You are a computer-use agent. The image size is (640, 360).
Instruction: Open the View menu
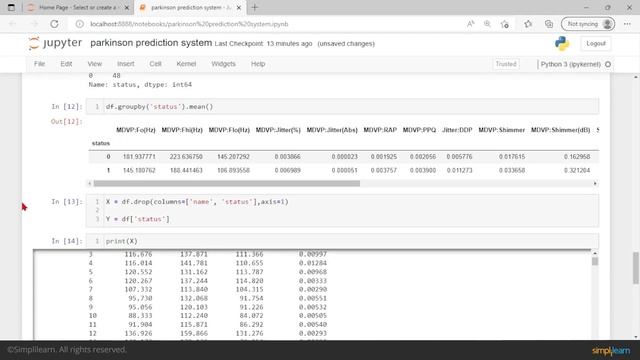point(94,64)
